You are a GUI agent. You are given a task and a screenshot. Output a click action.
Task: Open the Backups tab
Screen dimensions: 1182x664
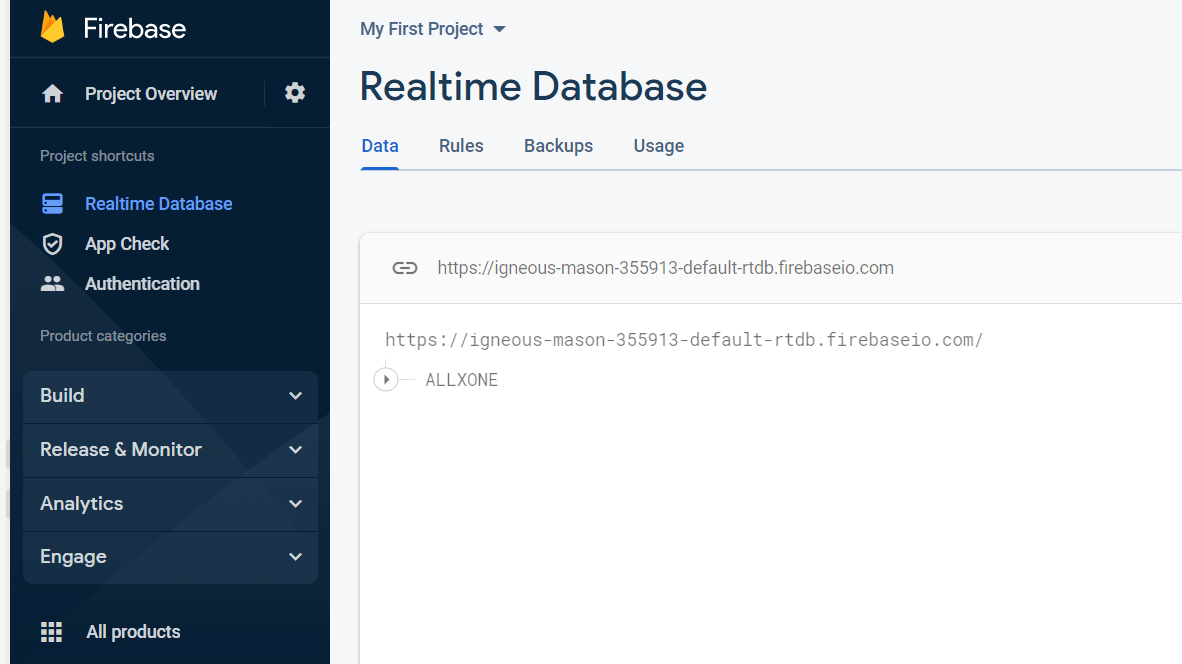(558, 146)
